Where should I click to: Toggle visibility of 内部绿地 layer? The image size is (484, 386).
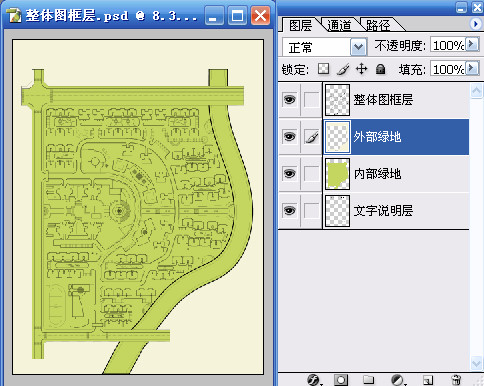pos(289,173)
